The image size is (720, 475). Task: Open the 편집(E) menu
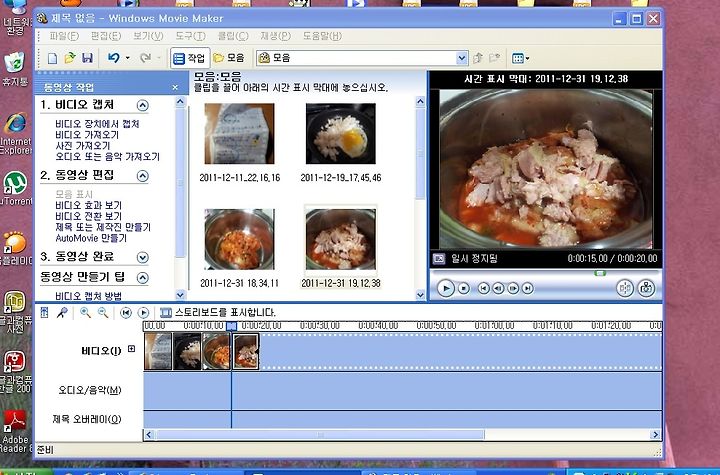pos(106,36)
